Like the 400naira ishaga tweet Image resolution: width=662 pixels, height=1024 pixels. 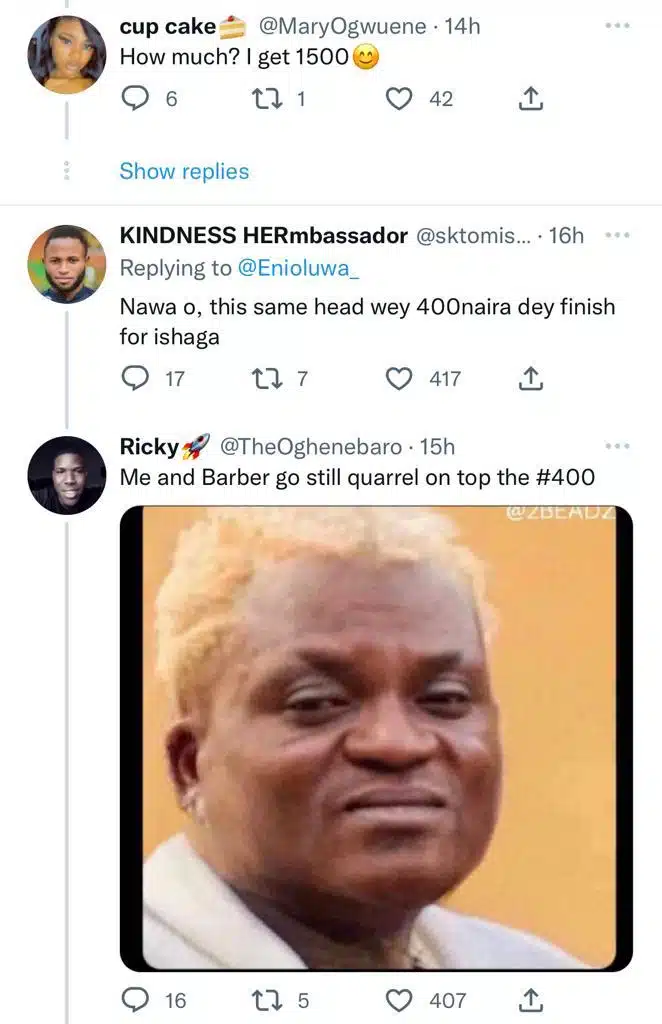click(401, 378)
